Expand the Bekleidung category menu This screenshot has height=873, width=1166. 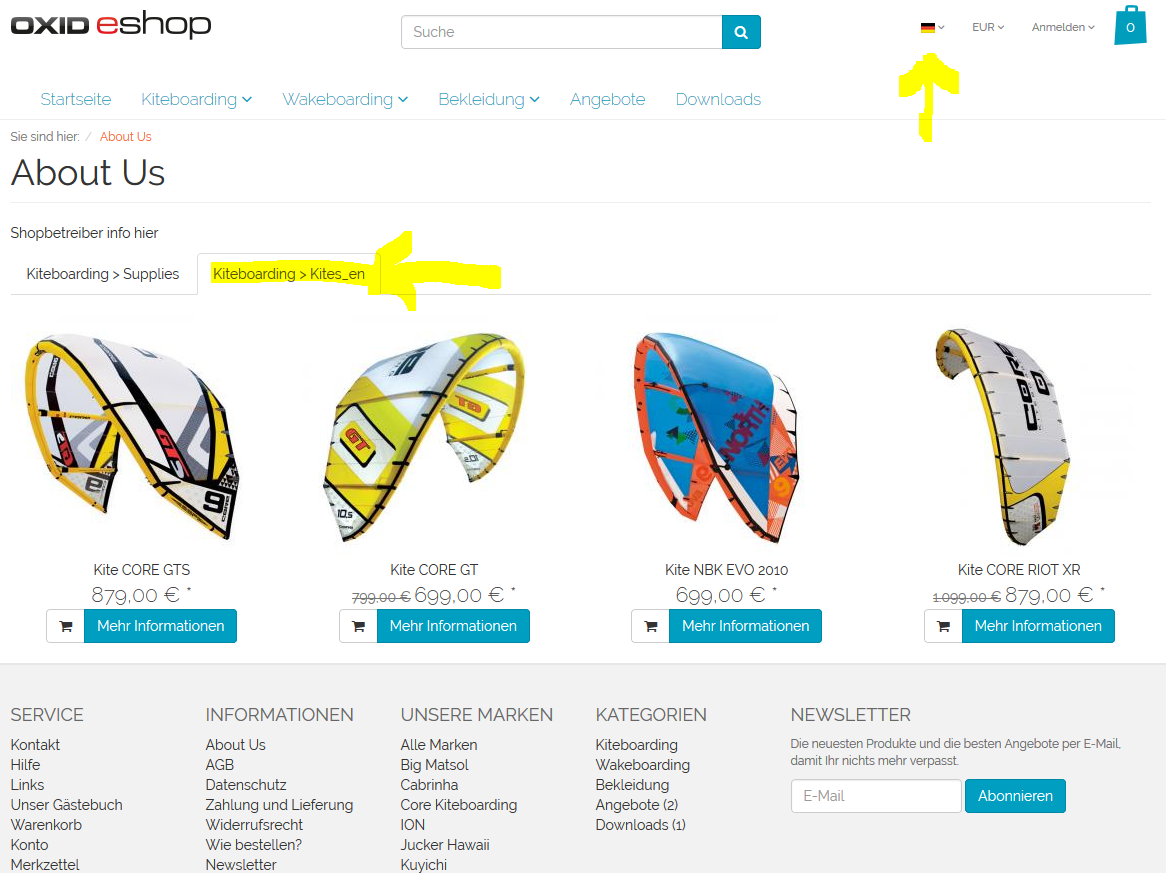(x=489, y=100)
